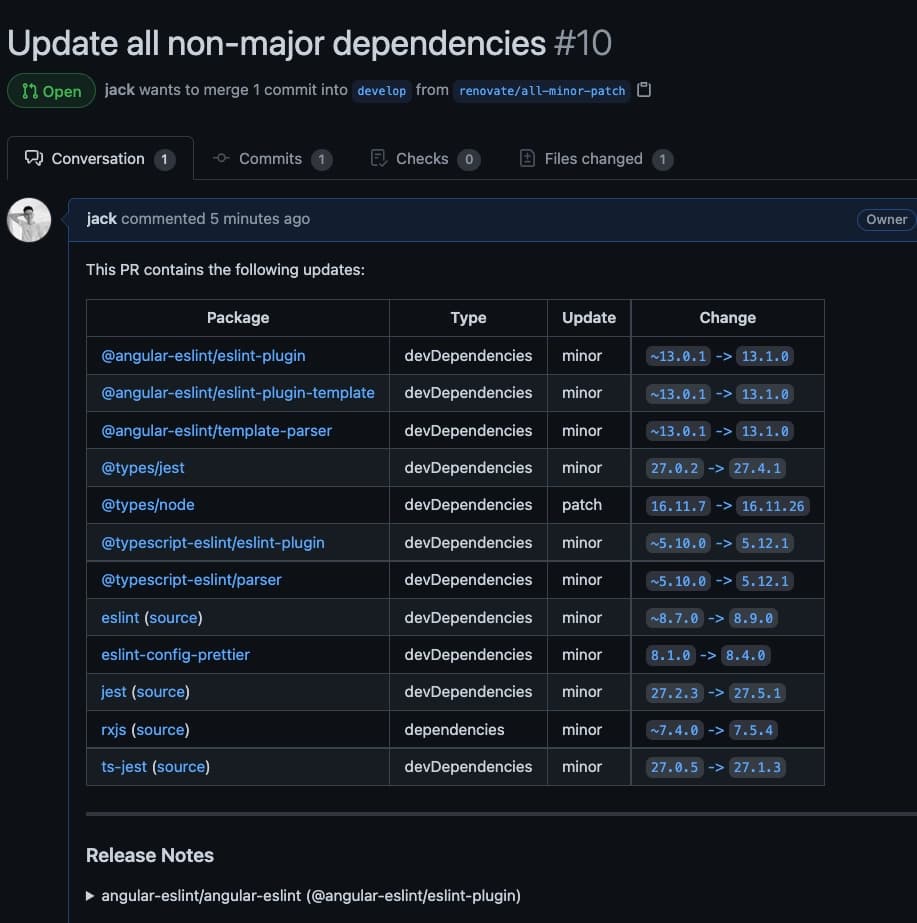This screenshot has height=923, width=917.
Task: Open @angular-eslint/eslint-plugin package link
Action: (203, 356)
